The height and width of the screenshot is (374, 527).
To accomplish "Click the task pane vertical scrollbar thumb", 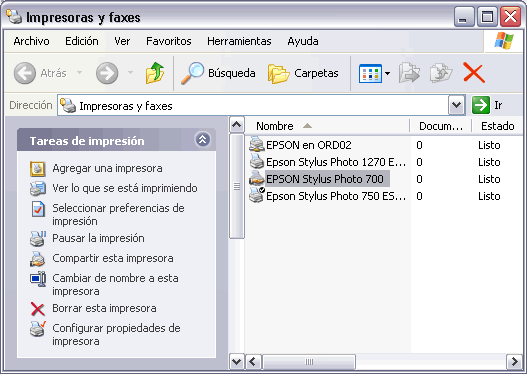I will click(237, 186).
